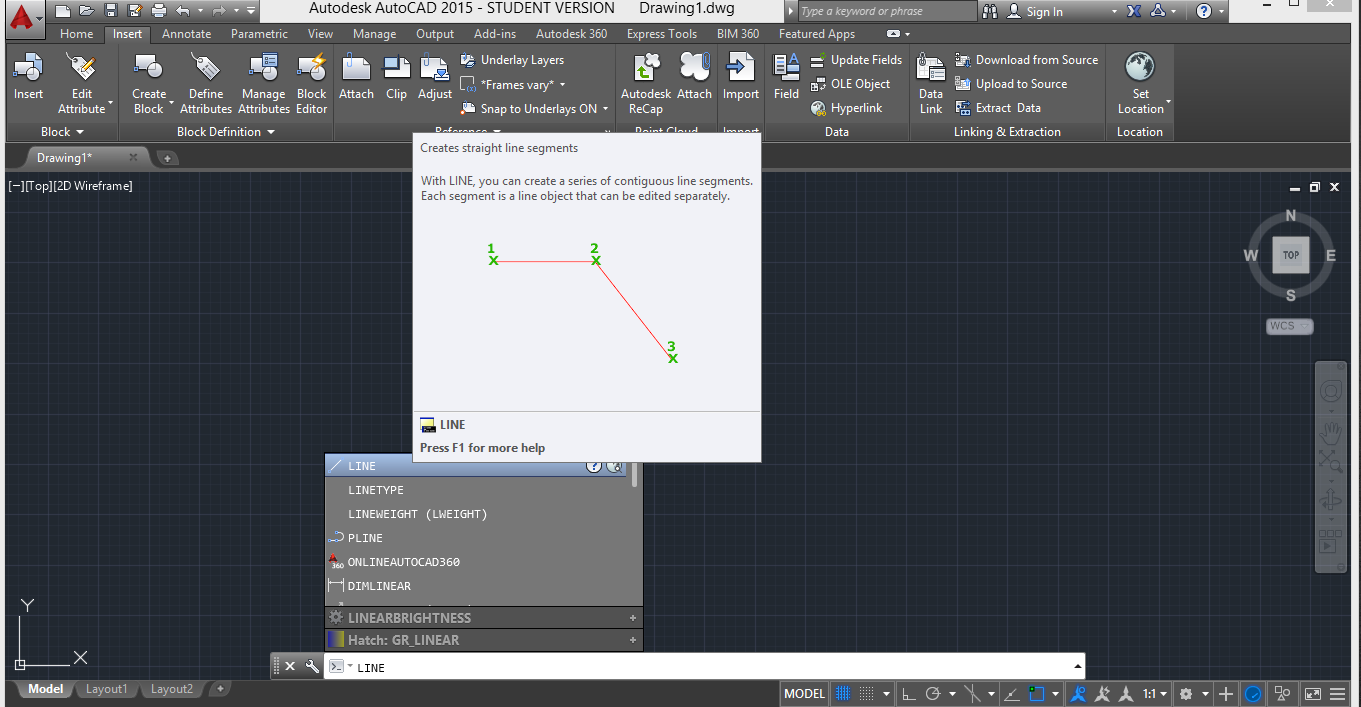Screen dimensions: 1361x707
Task: Click the Pan hand icon in navigation bar
Action: [x=1330, y=433]
